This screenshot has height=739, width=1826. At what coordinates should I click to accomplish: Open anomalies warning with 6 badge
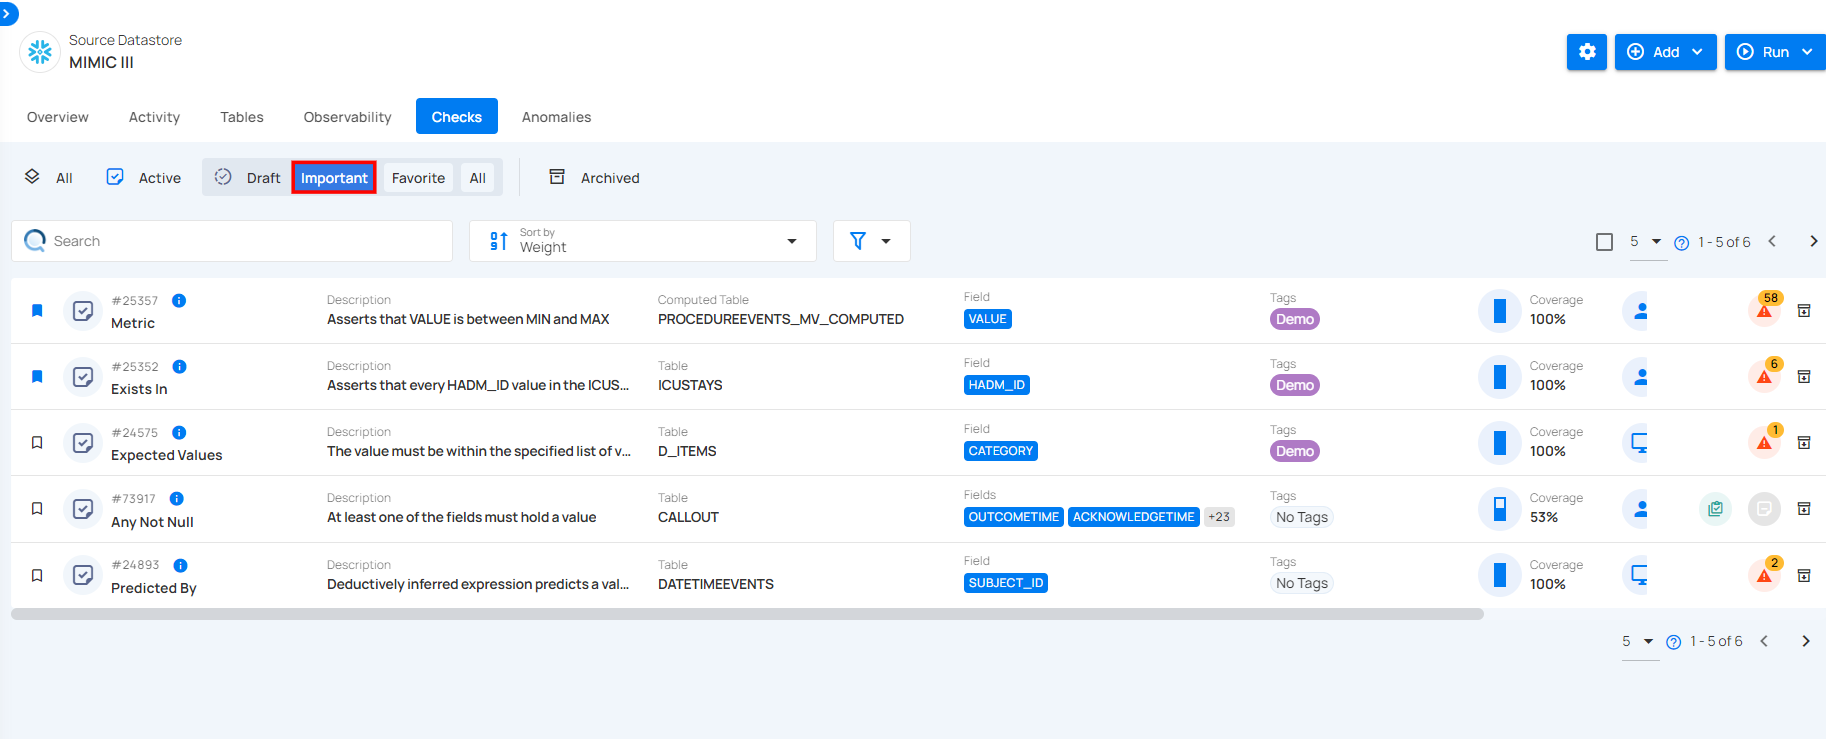[1765, 375]
